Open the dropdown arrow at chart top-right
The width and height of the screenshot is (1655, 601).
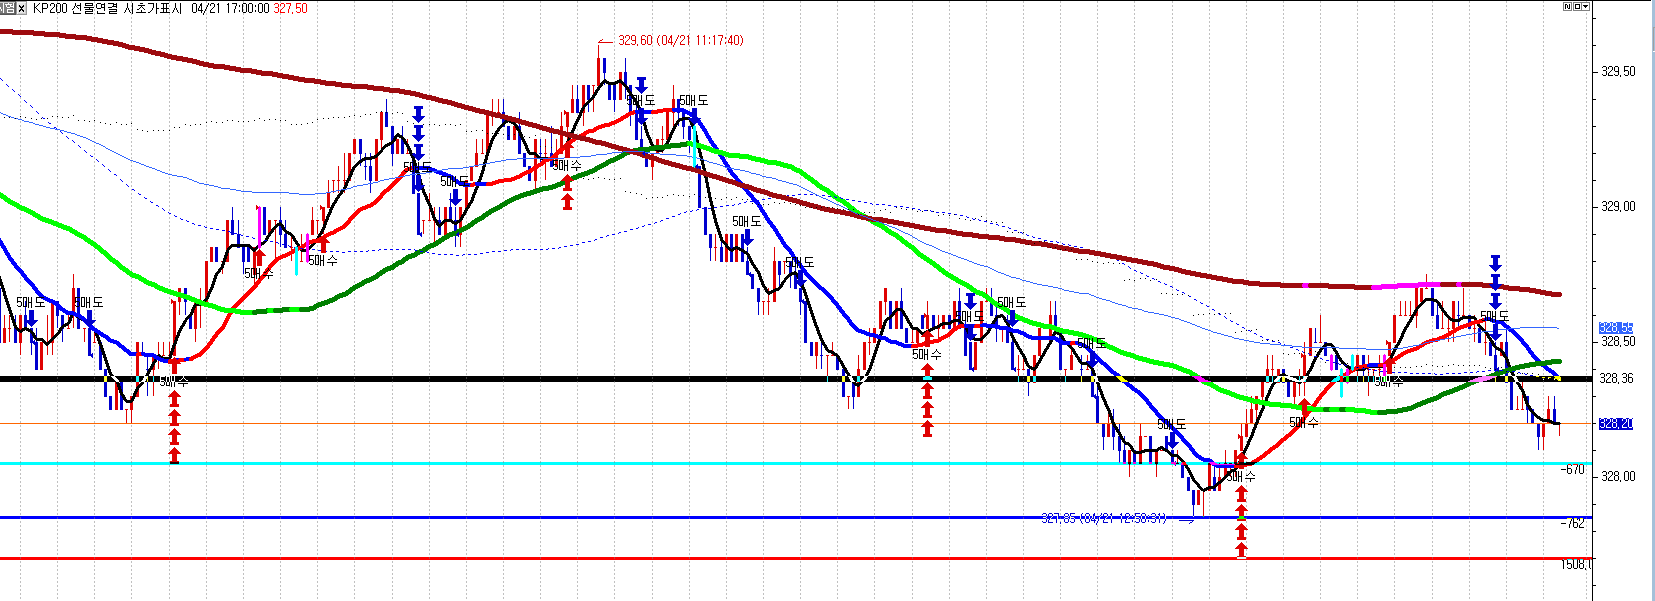[x=1585, y=6]
